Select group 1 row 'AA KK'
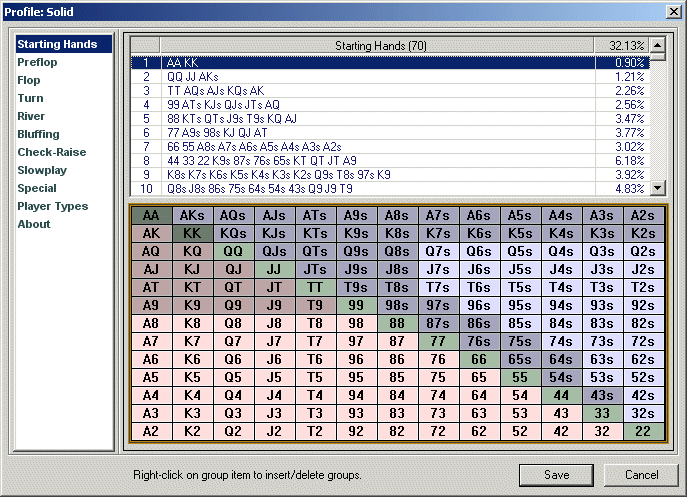Viewport: 687px width, 497px height. pos(390,63)
